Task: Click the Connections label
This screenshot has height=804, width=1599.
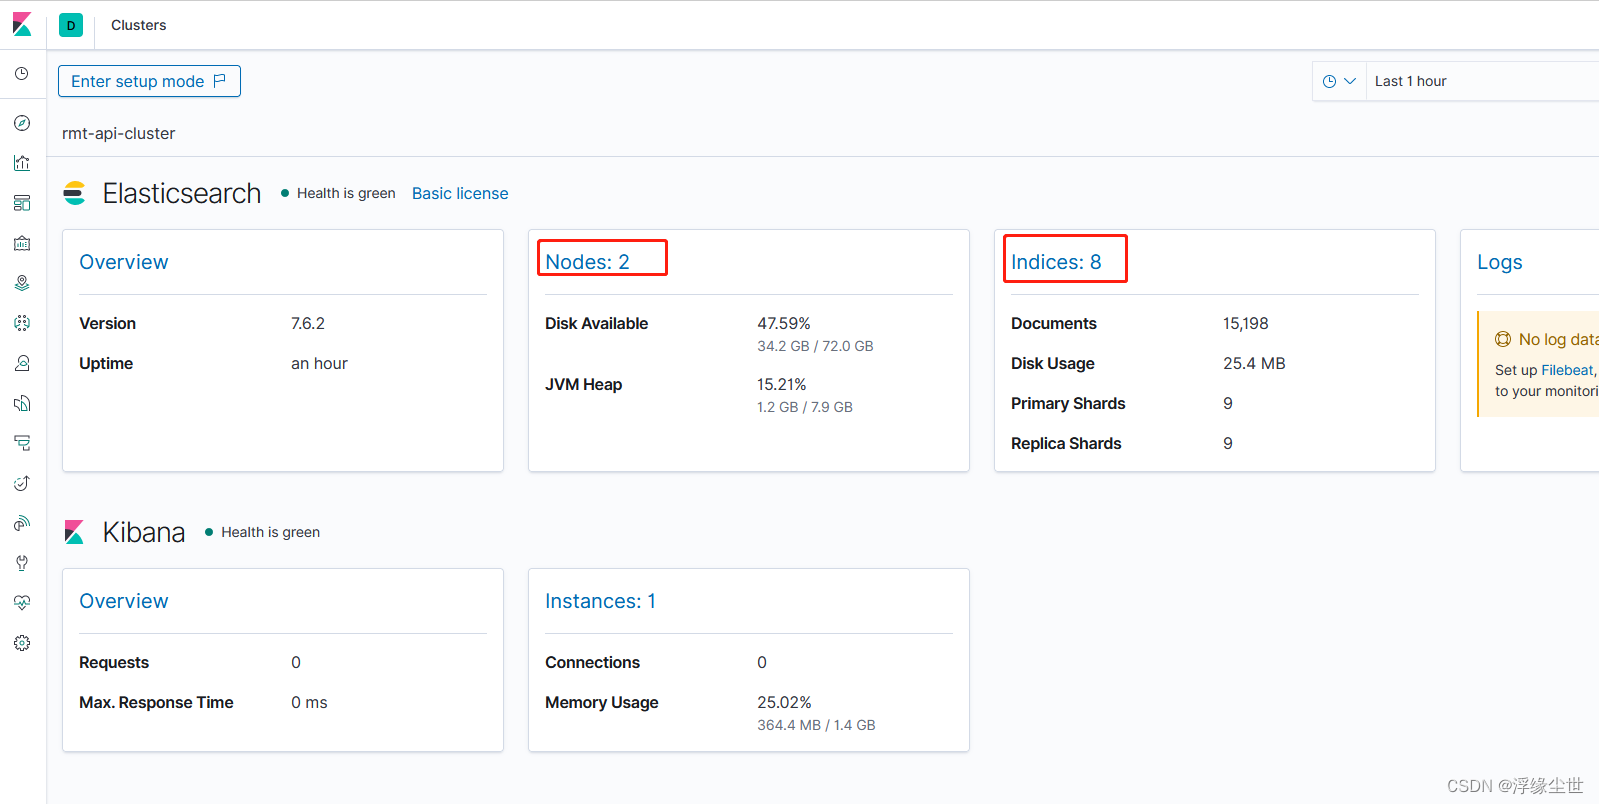Action: click(592, 662)
